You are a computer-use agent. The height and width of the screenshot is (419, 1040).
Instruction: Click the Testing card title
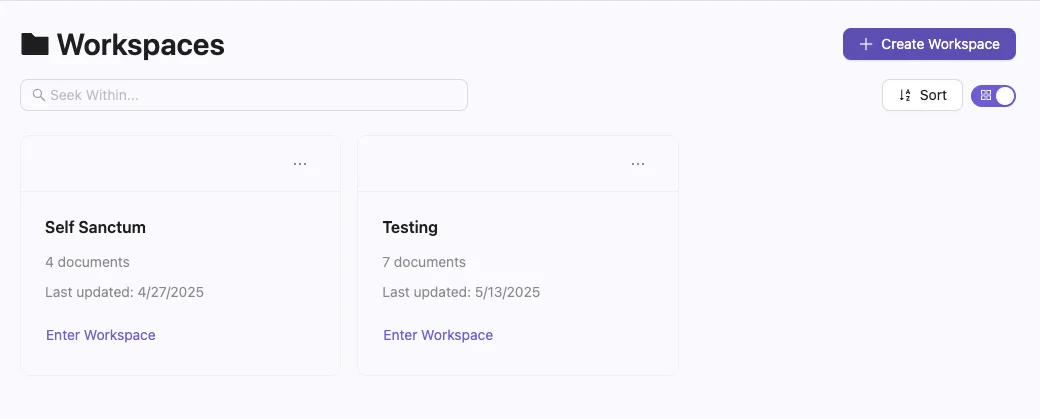click(410, 227)
